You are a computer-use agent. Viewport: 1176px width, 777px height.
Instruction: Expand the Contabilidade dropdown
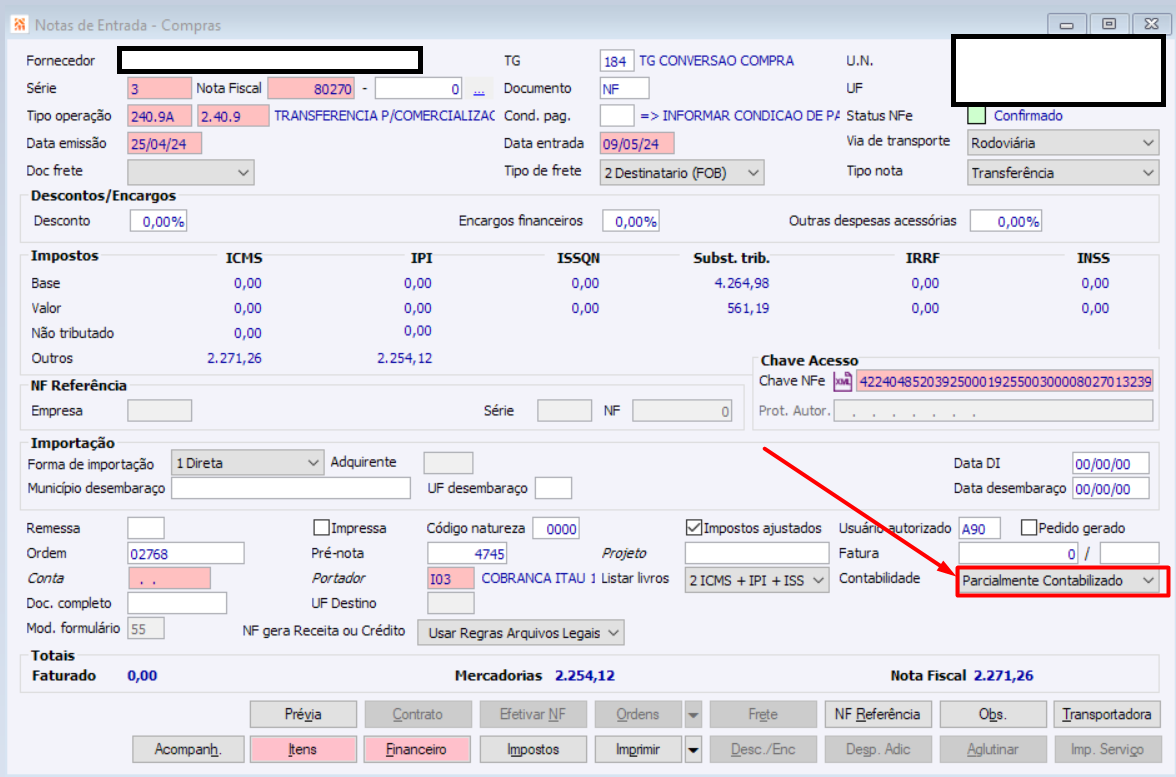tap(1058, 581)
